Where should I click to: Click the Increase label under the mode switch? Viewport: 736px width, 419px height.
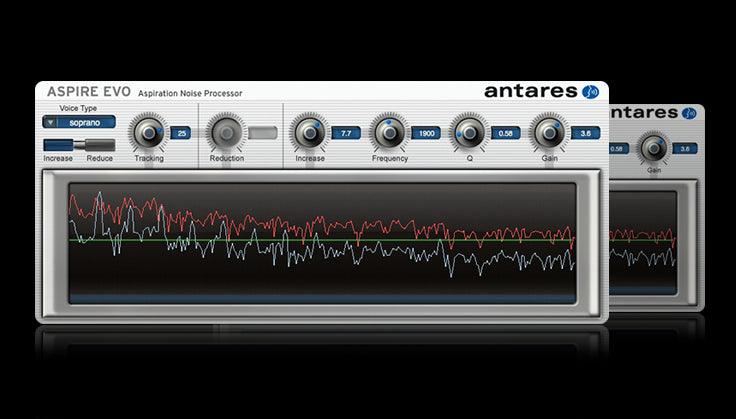58,159
